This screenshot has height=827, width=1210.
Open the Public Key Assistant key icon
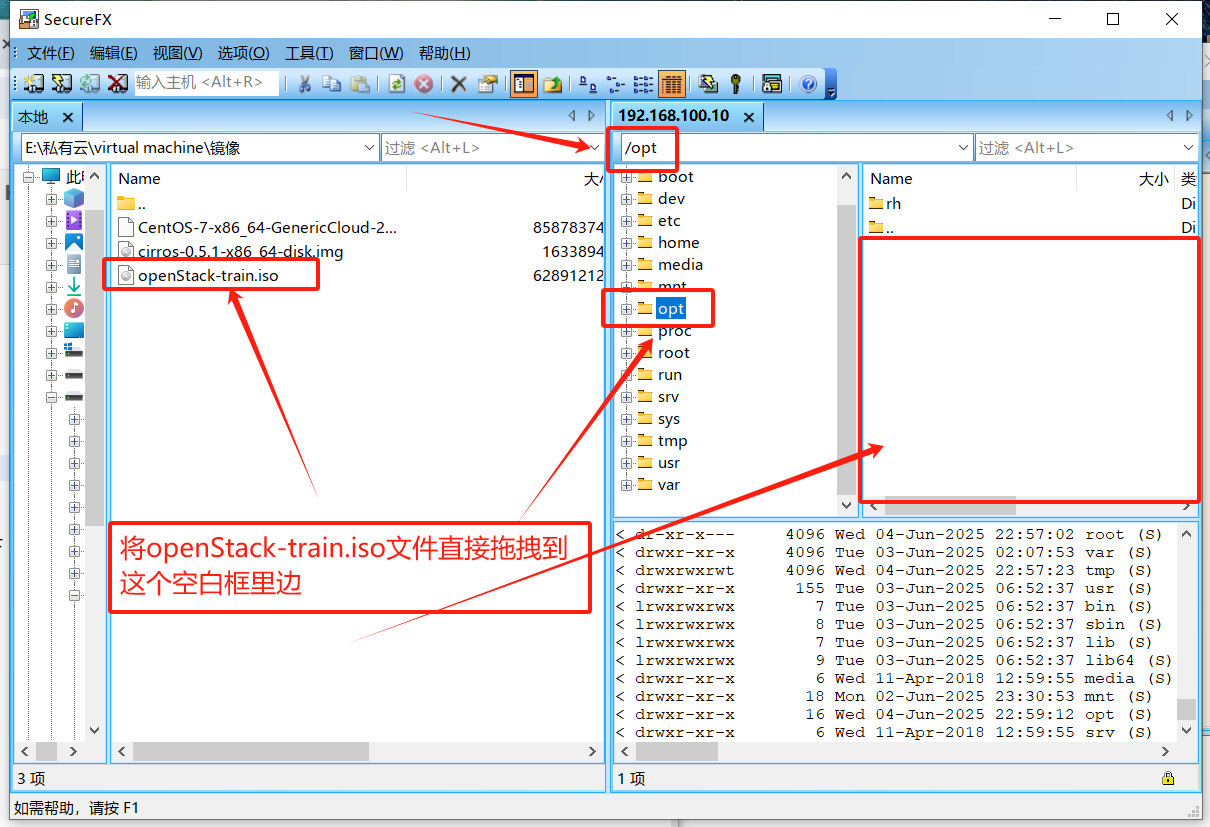point(736,84)
